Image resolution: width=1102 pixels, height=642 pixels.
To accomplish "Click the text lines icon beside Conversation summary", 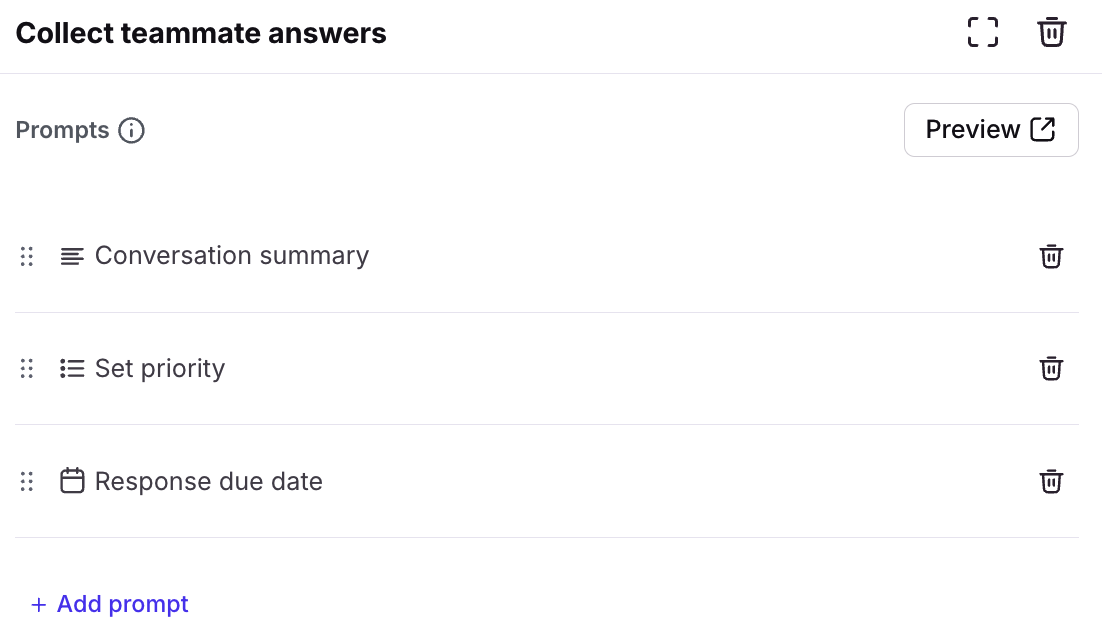I will click(x=72, y=256).
